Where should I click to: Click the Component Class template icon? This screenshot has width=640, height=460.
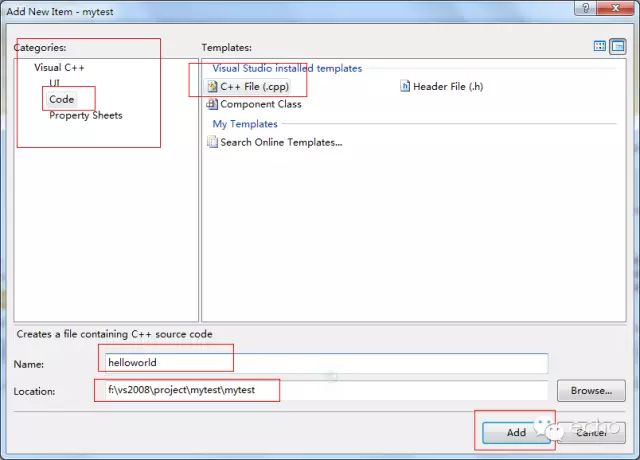pyautogui.click(x=212, y=104)
